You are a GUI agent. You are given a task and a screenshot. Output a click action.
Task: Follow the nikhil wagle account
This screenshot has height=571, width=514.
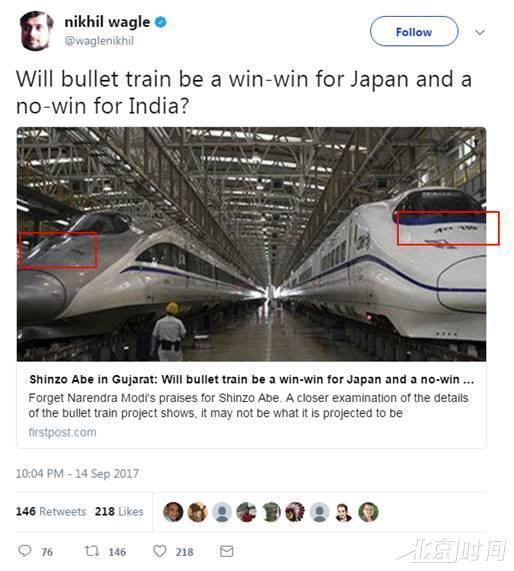[x=414, y=32]
